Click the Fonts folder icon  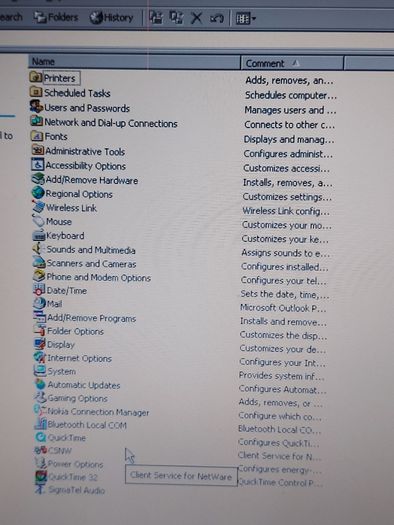[x=37, y=136]
